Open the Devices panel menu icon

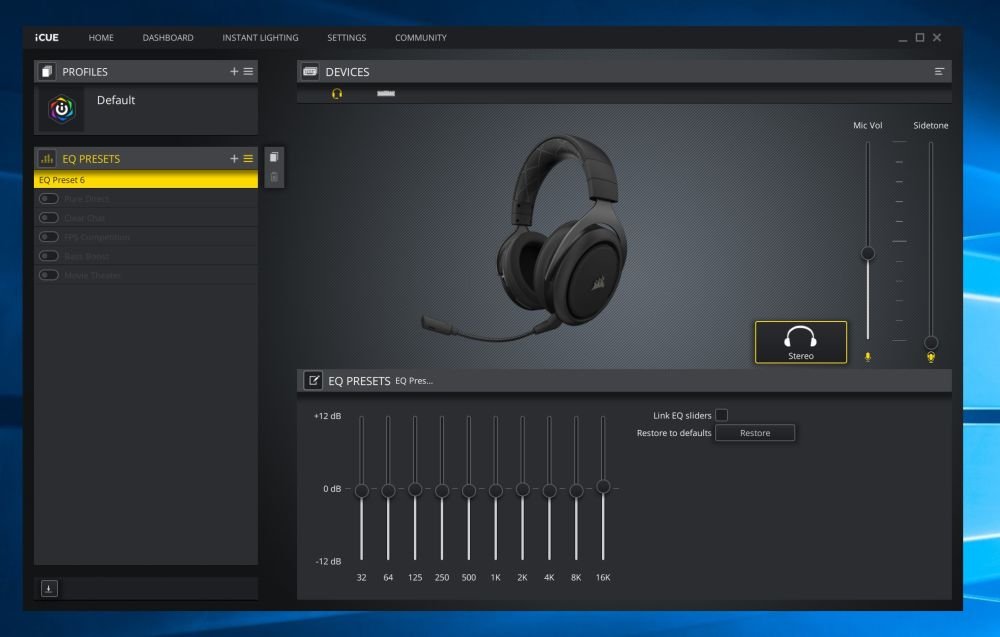point(939,71)
